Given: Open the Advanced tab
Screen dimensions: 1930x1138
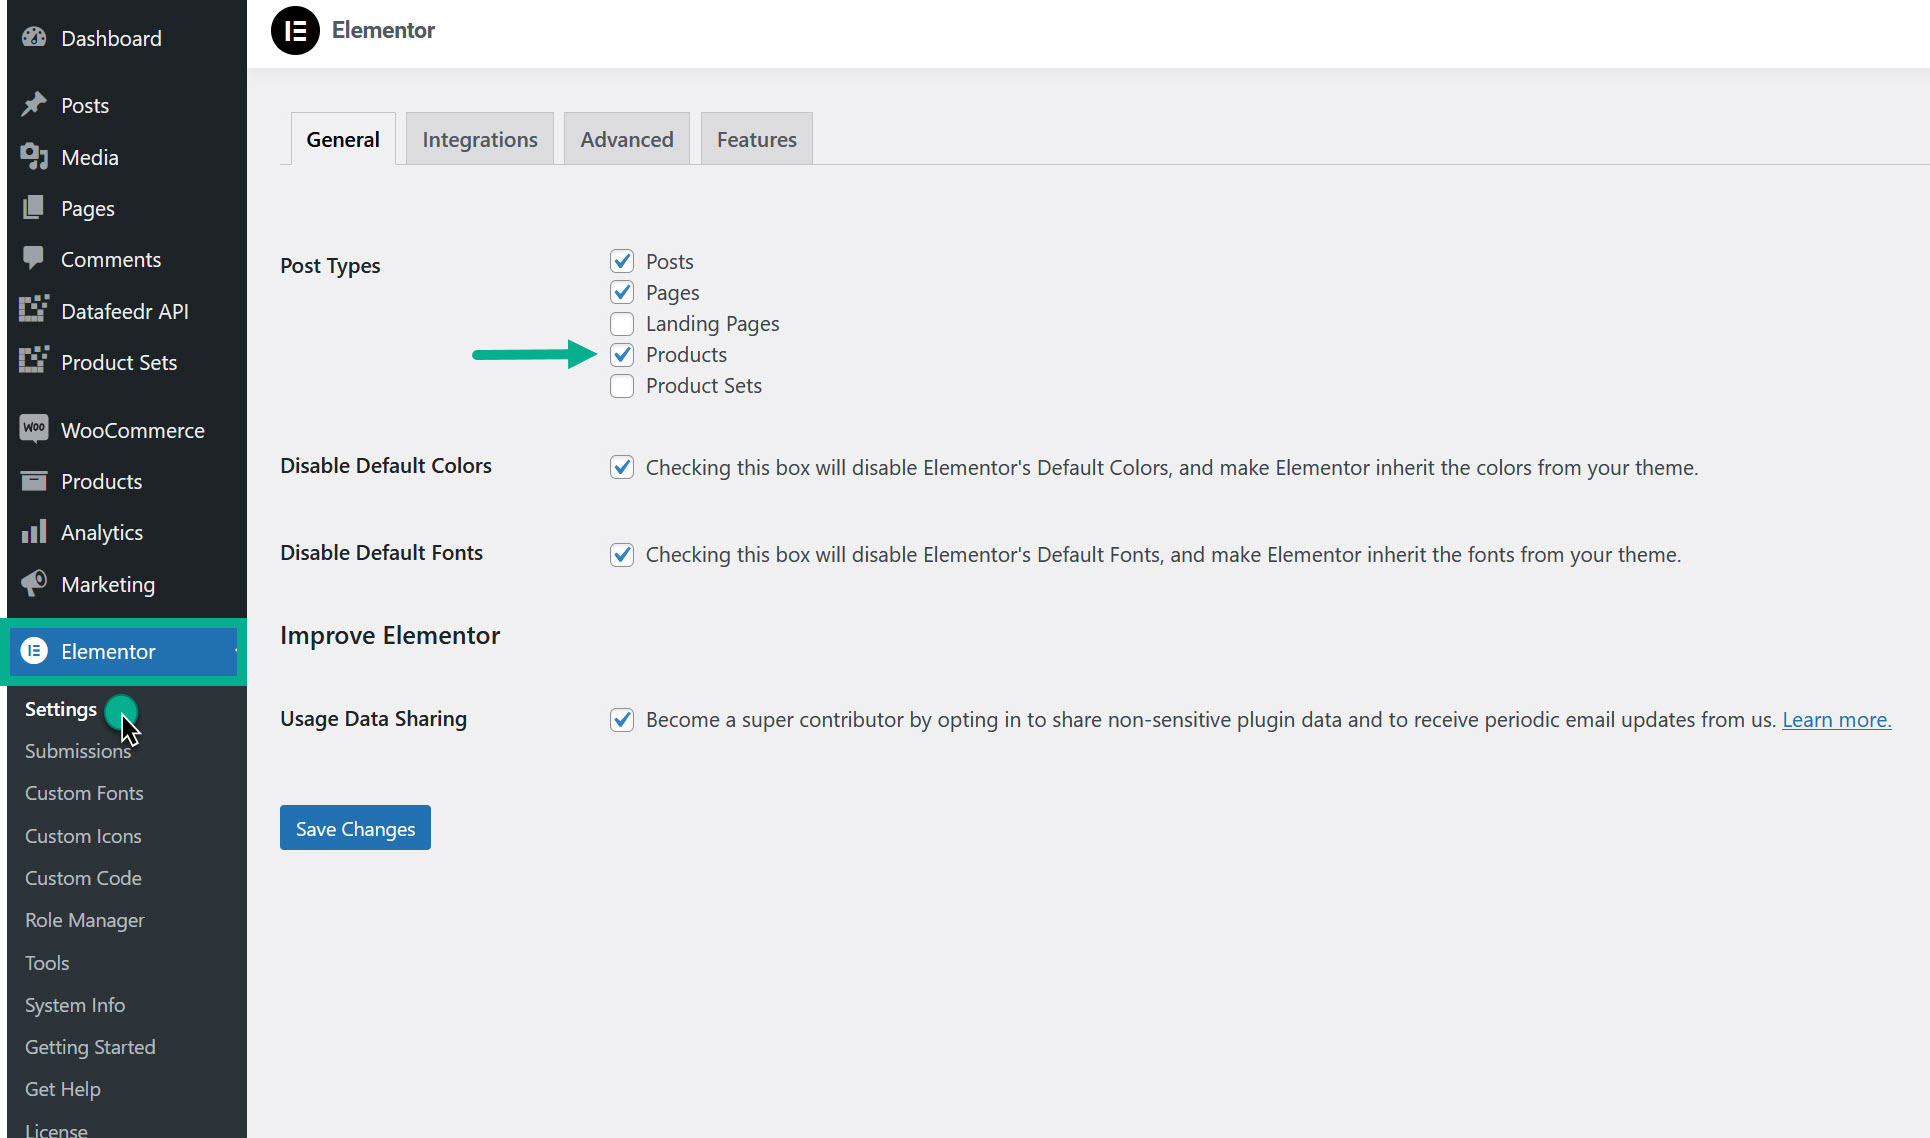Looking at the screenshot, I should coord(627,139).
